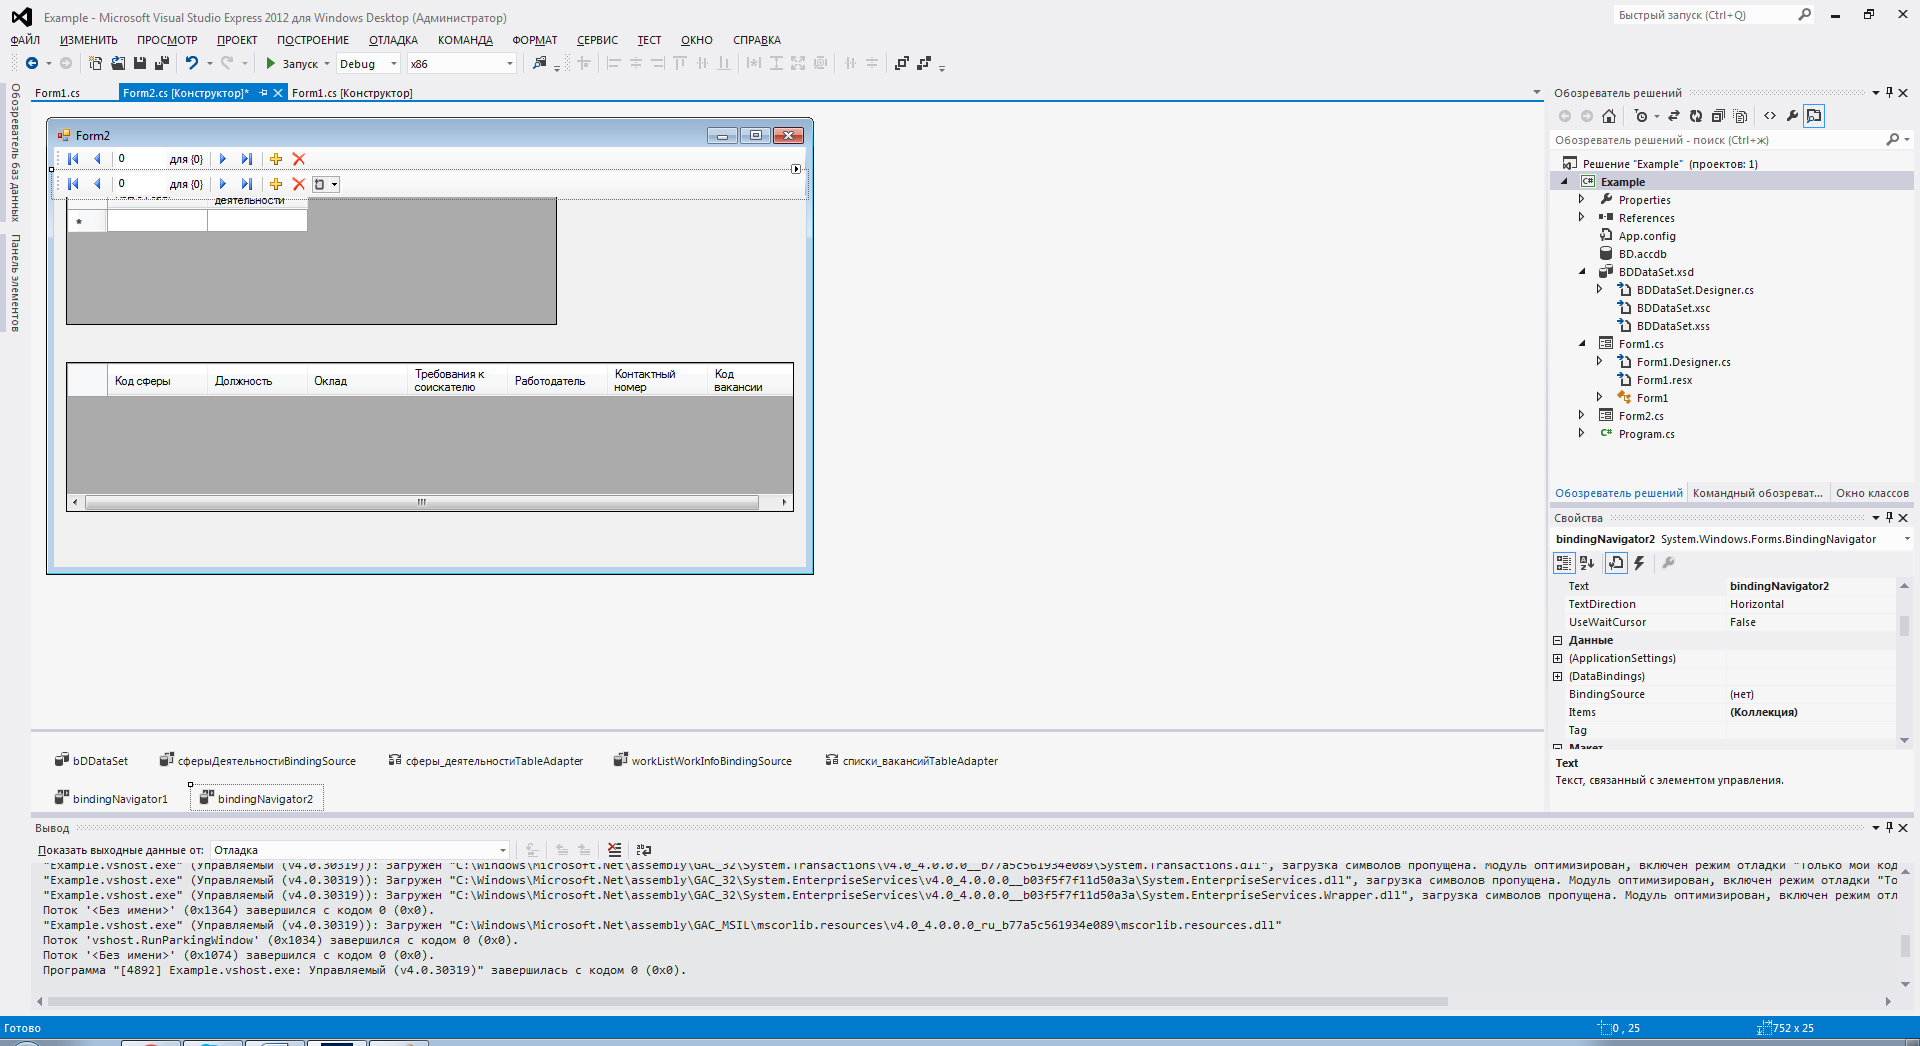The image size is (1920, 1046).
Task: Click the New project toolbar icon
Action: pyautogui.click(x=96, y=63)
